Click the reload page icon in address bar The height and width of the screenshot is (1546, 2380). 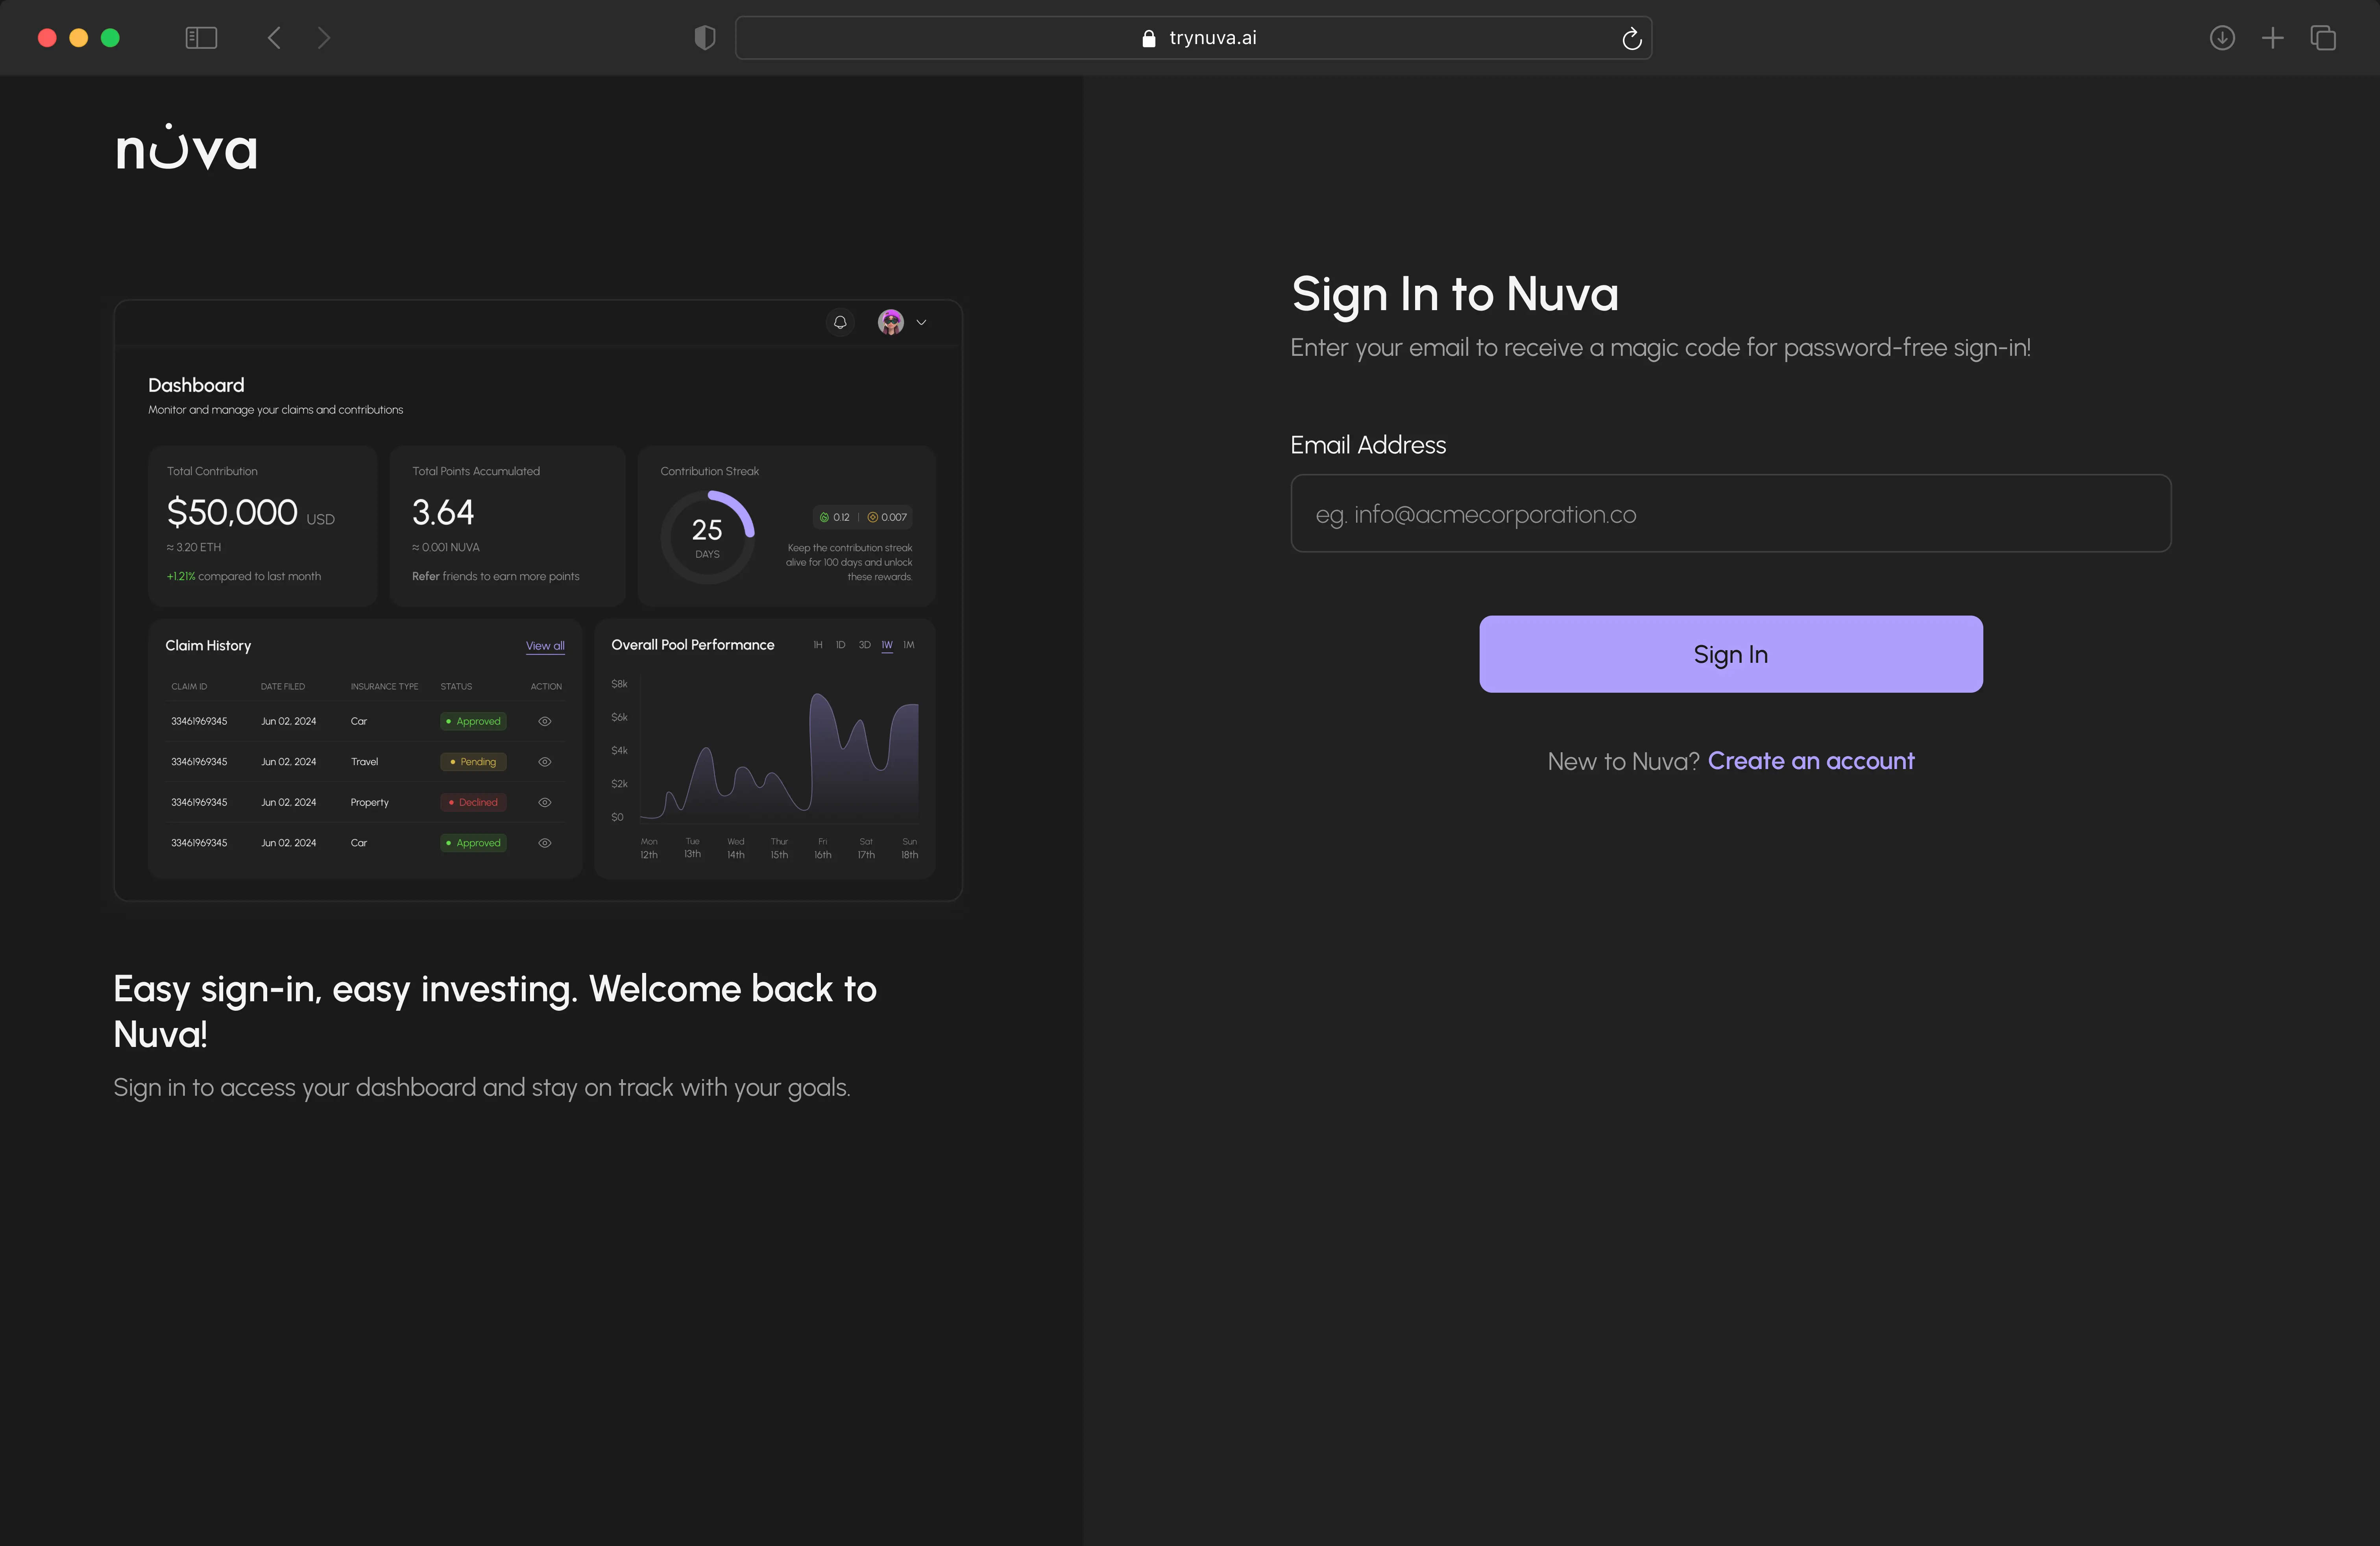(1632, 38)
